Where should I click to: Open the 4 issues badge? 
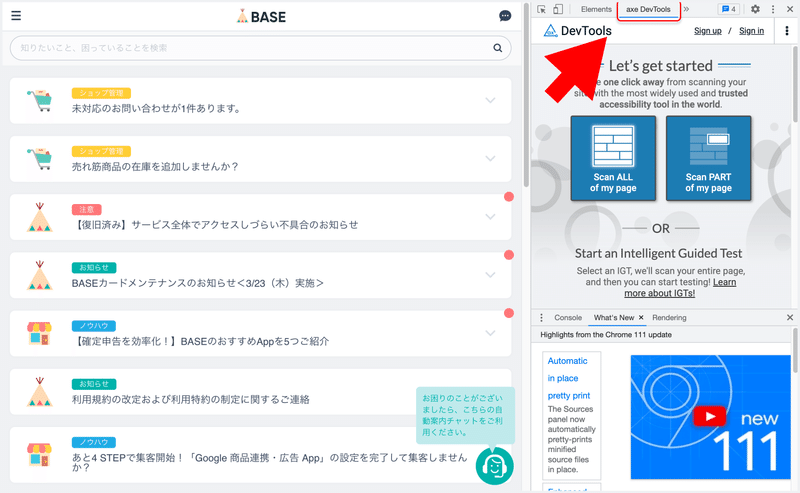click(729, 9)
